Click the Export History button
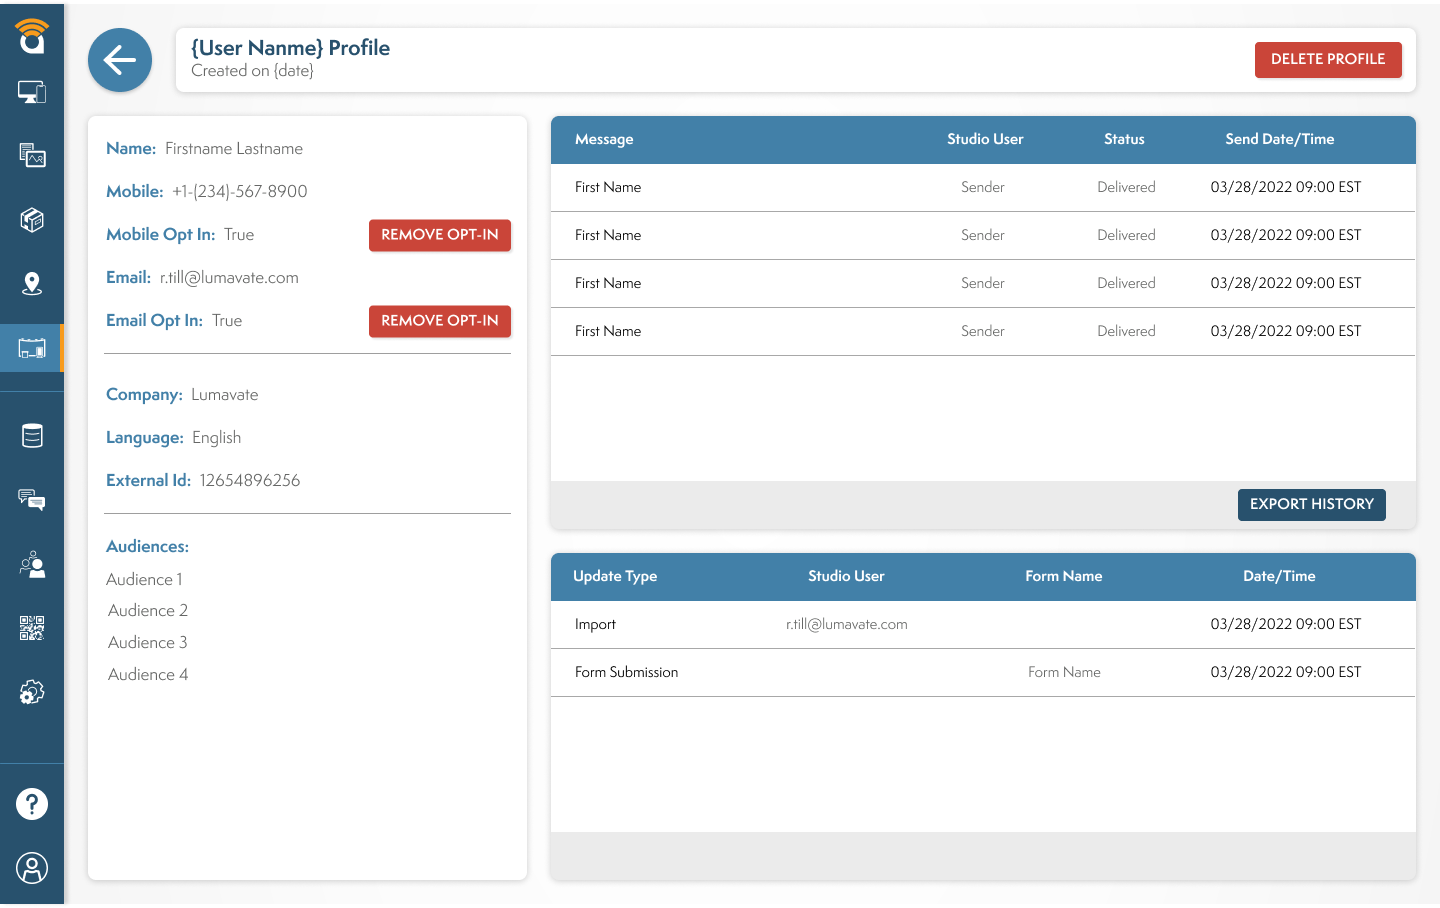 point(1312,504)
